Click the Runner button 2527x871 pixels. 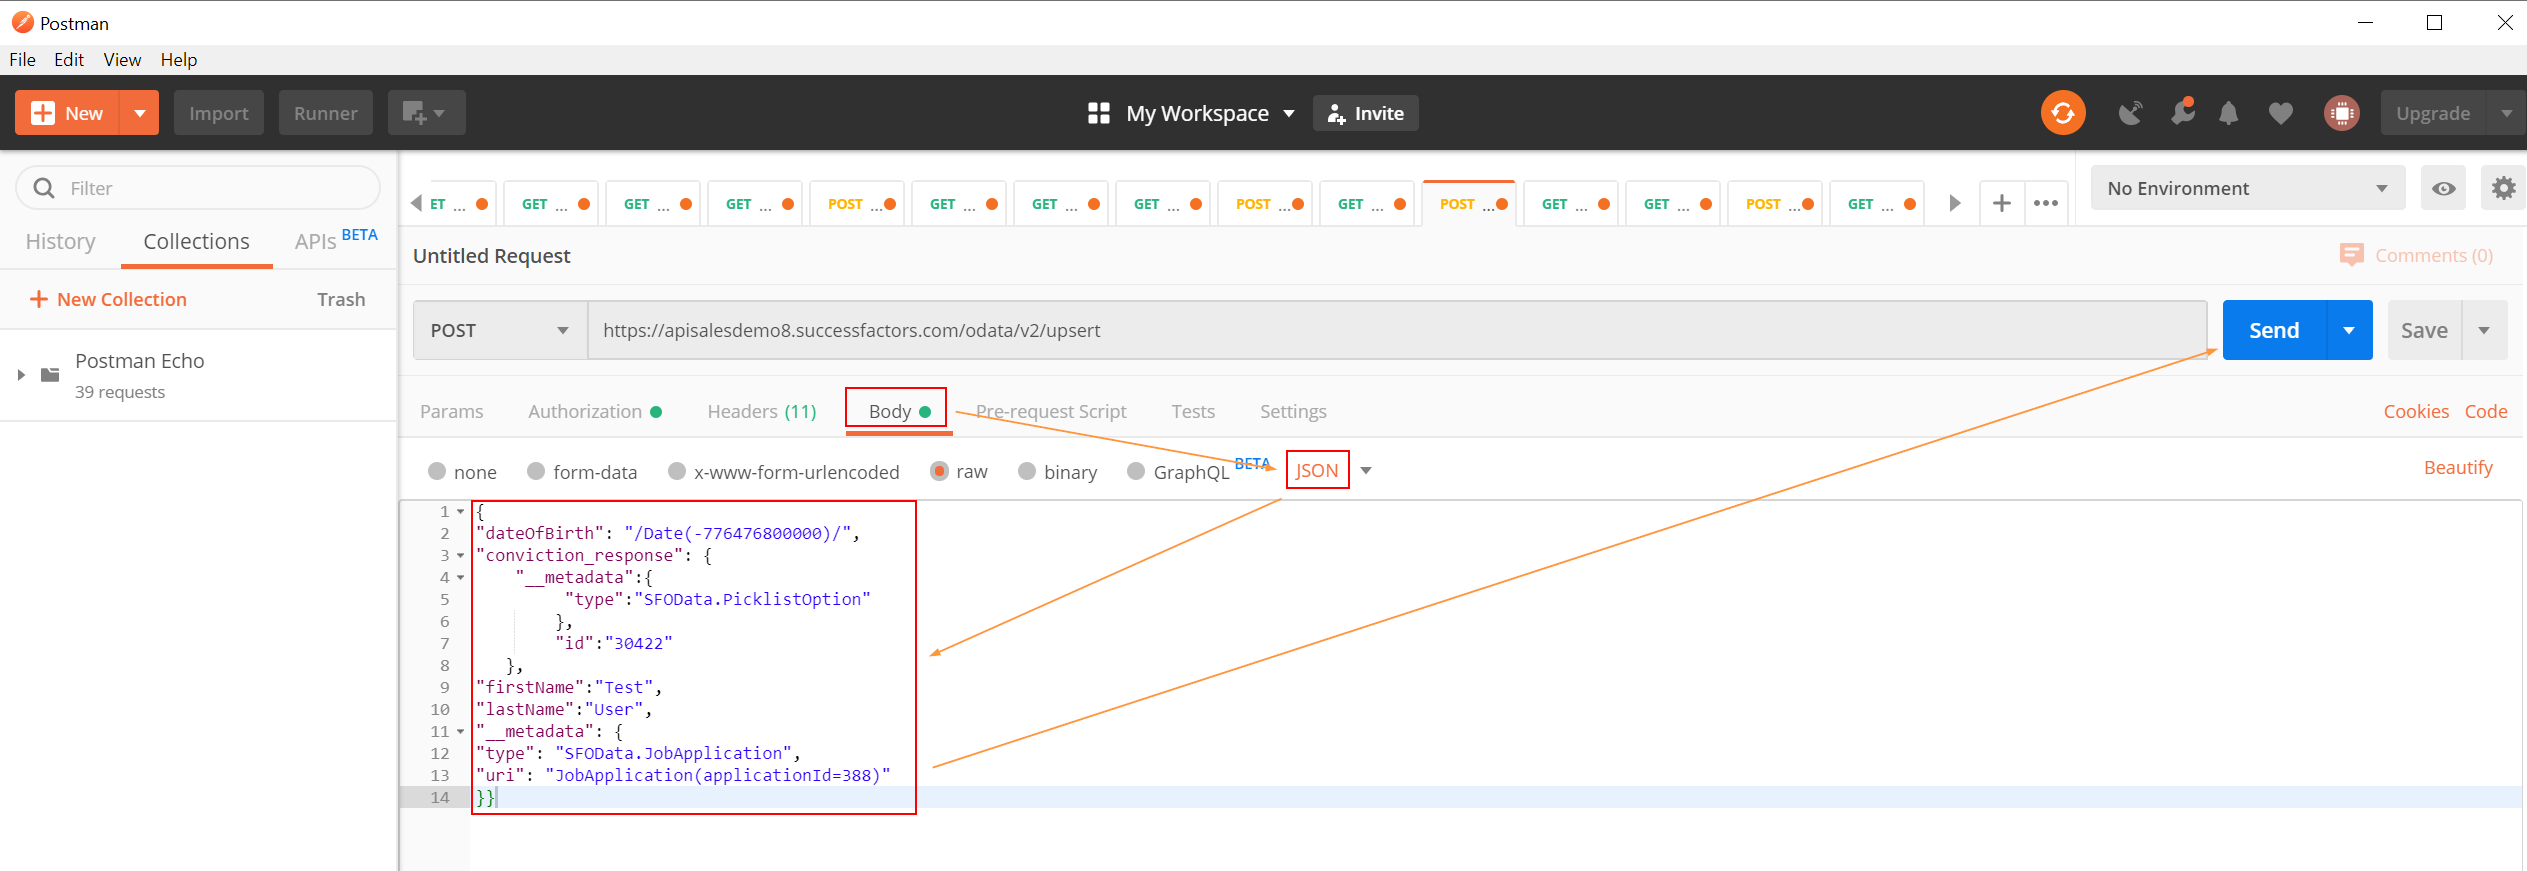tap(325, 113)
